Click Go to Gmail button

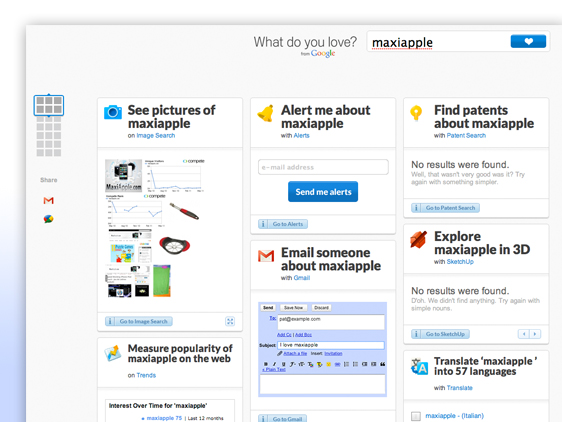(x=282, y=419)
